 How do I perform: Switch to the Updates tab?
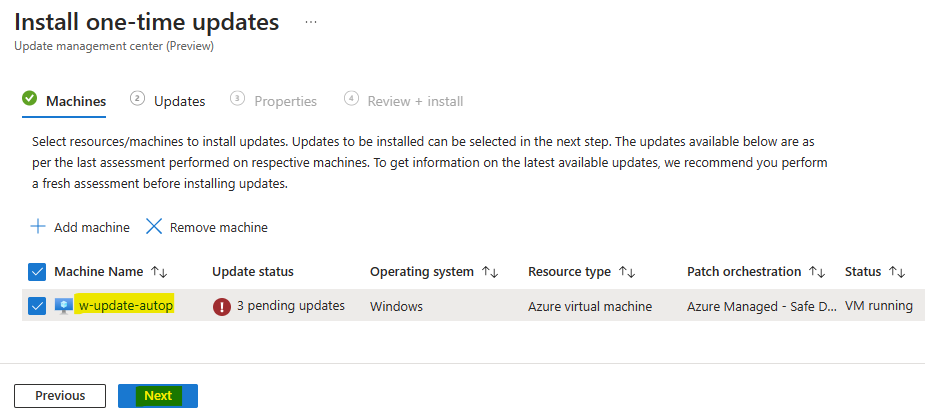click(x=179, y=101)
